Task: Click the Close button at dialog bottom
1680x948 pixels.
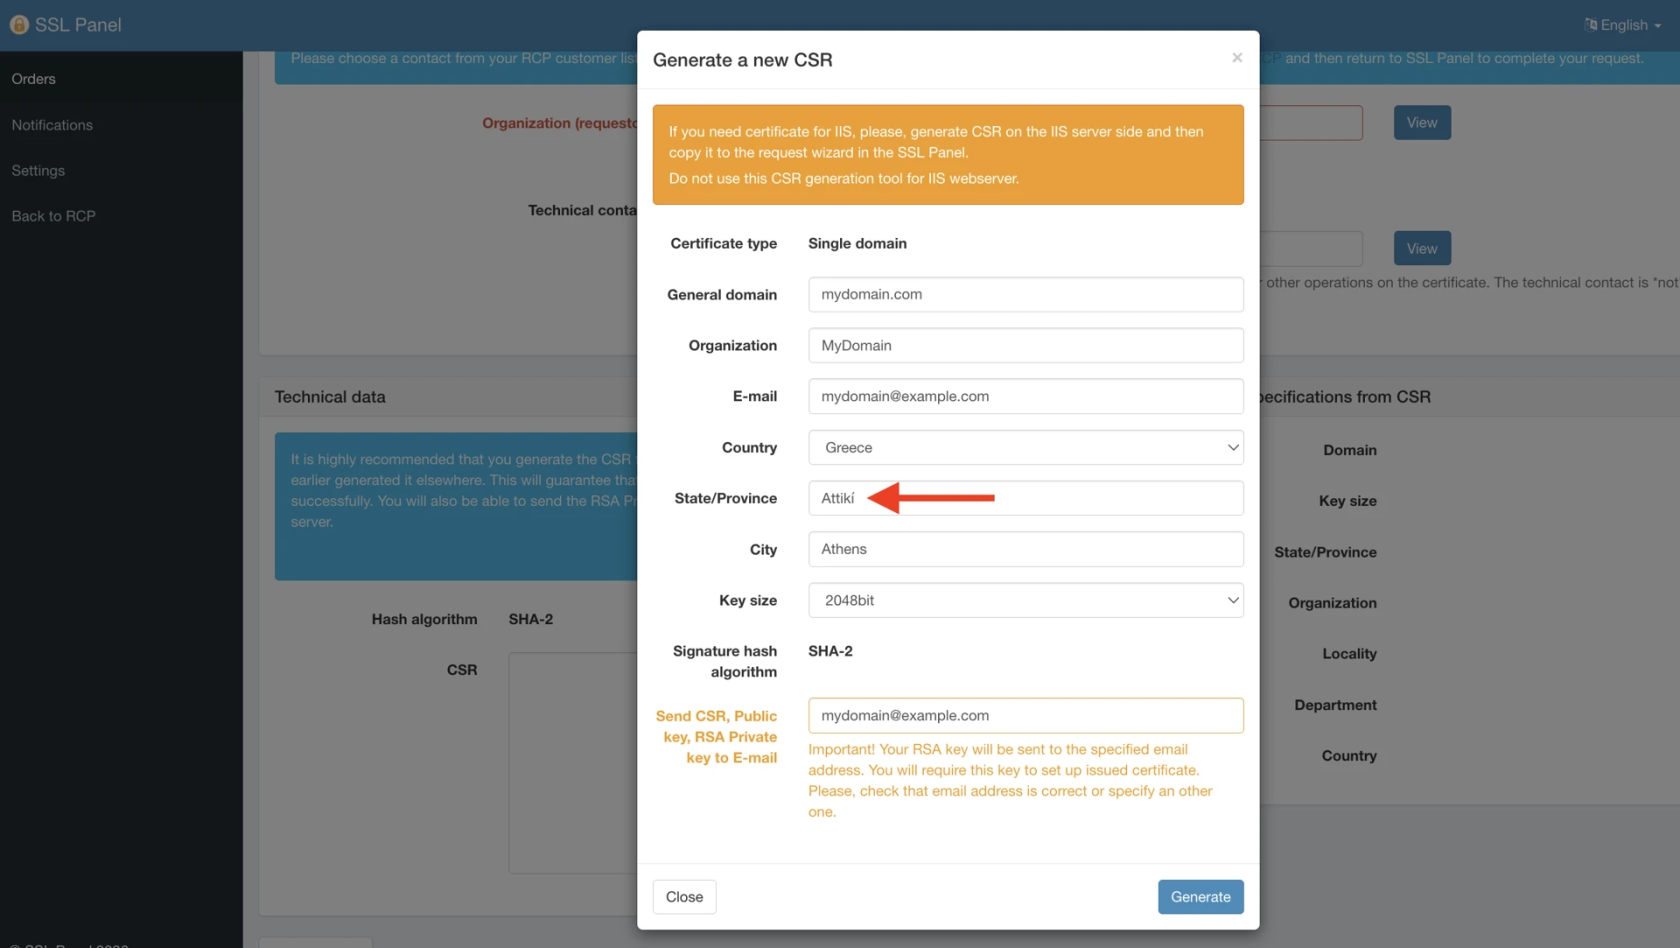Action: 684,897
